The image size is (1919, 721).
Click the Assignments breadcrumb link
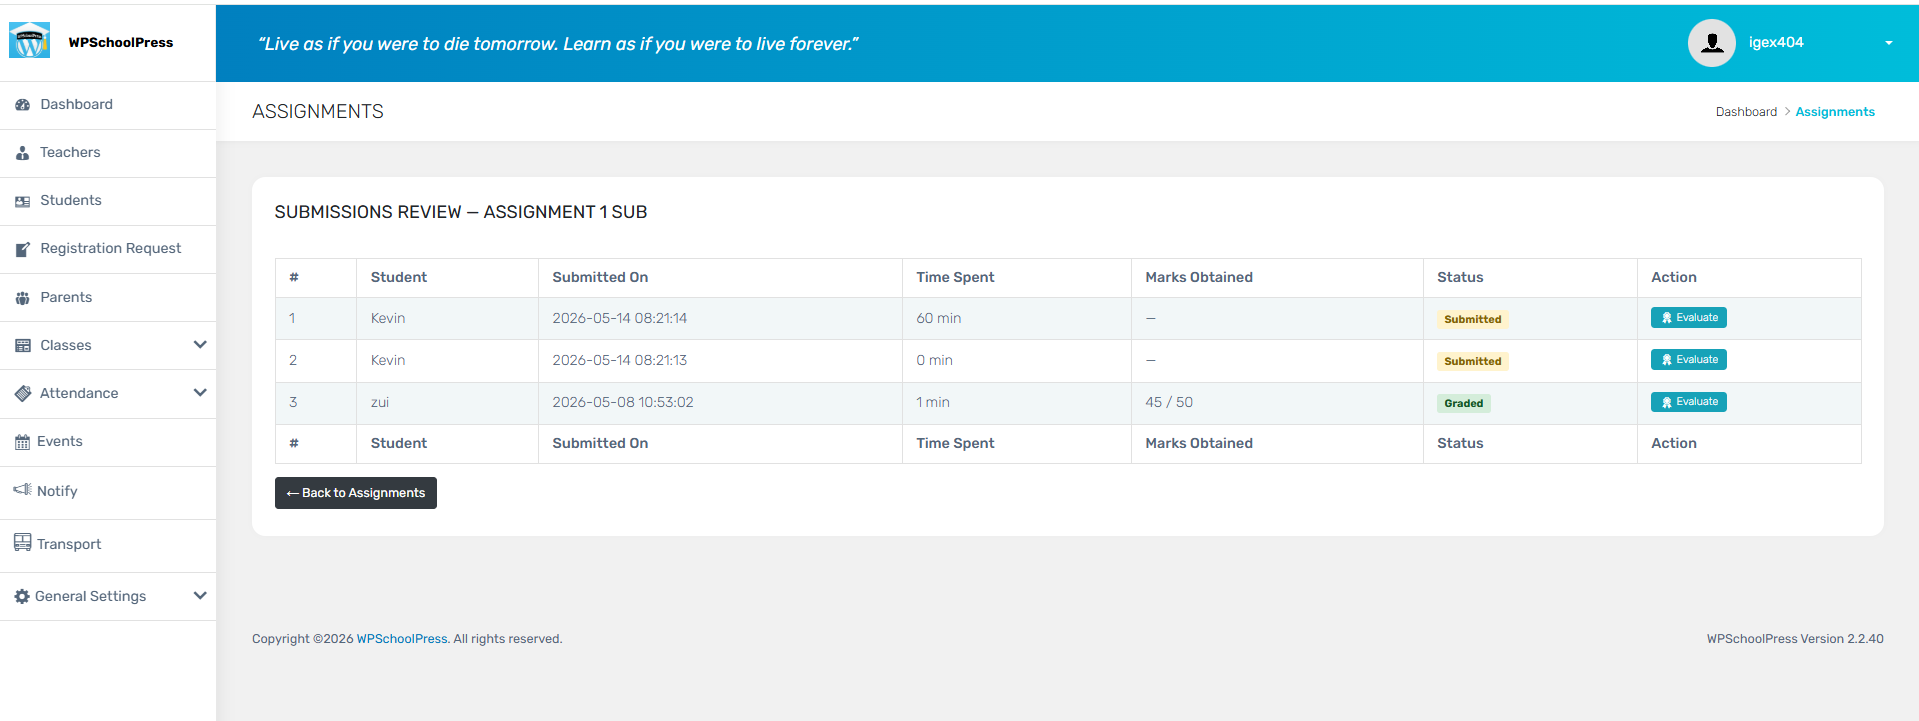(x=1835, y=112)
